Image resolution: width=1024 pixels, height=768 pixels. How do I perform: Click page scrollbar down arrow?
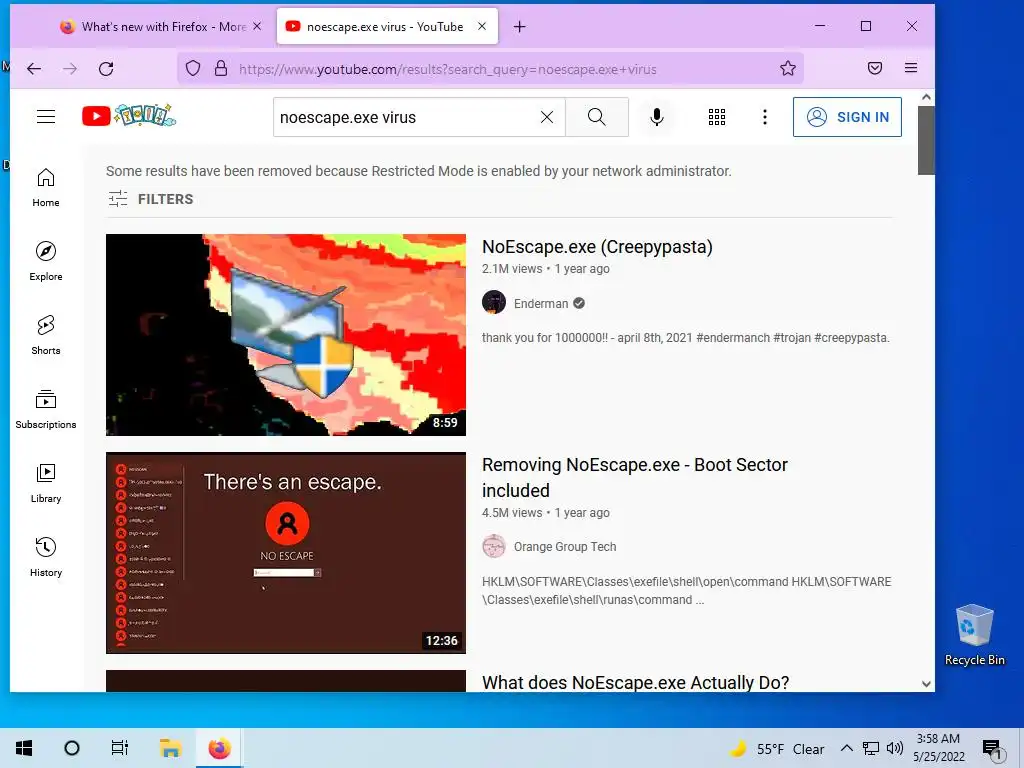pyautogui.click(x=926, y=684)
